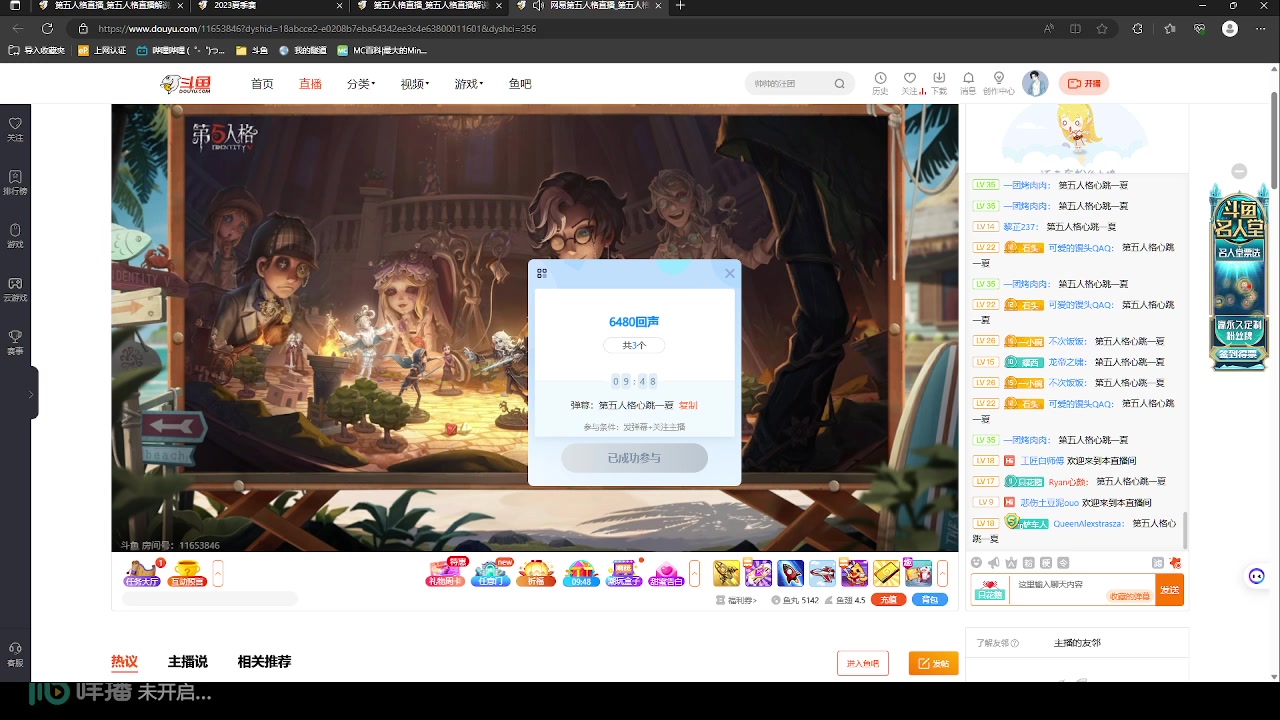This screenshot has height=720, width=1280.
Task: Open the 客服 customer service icon
Action: 15,654
